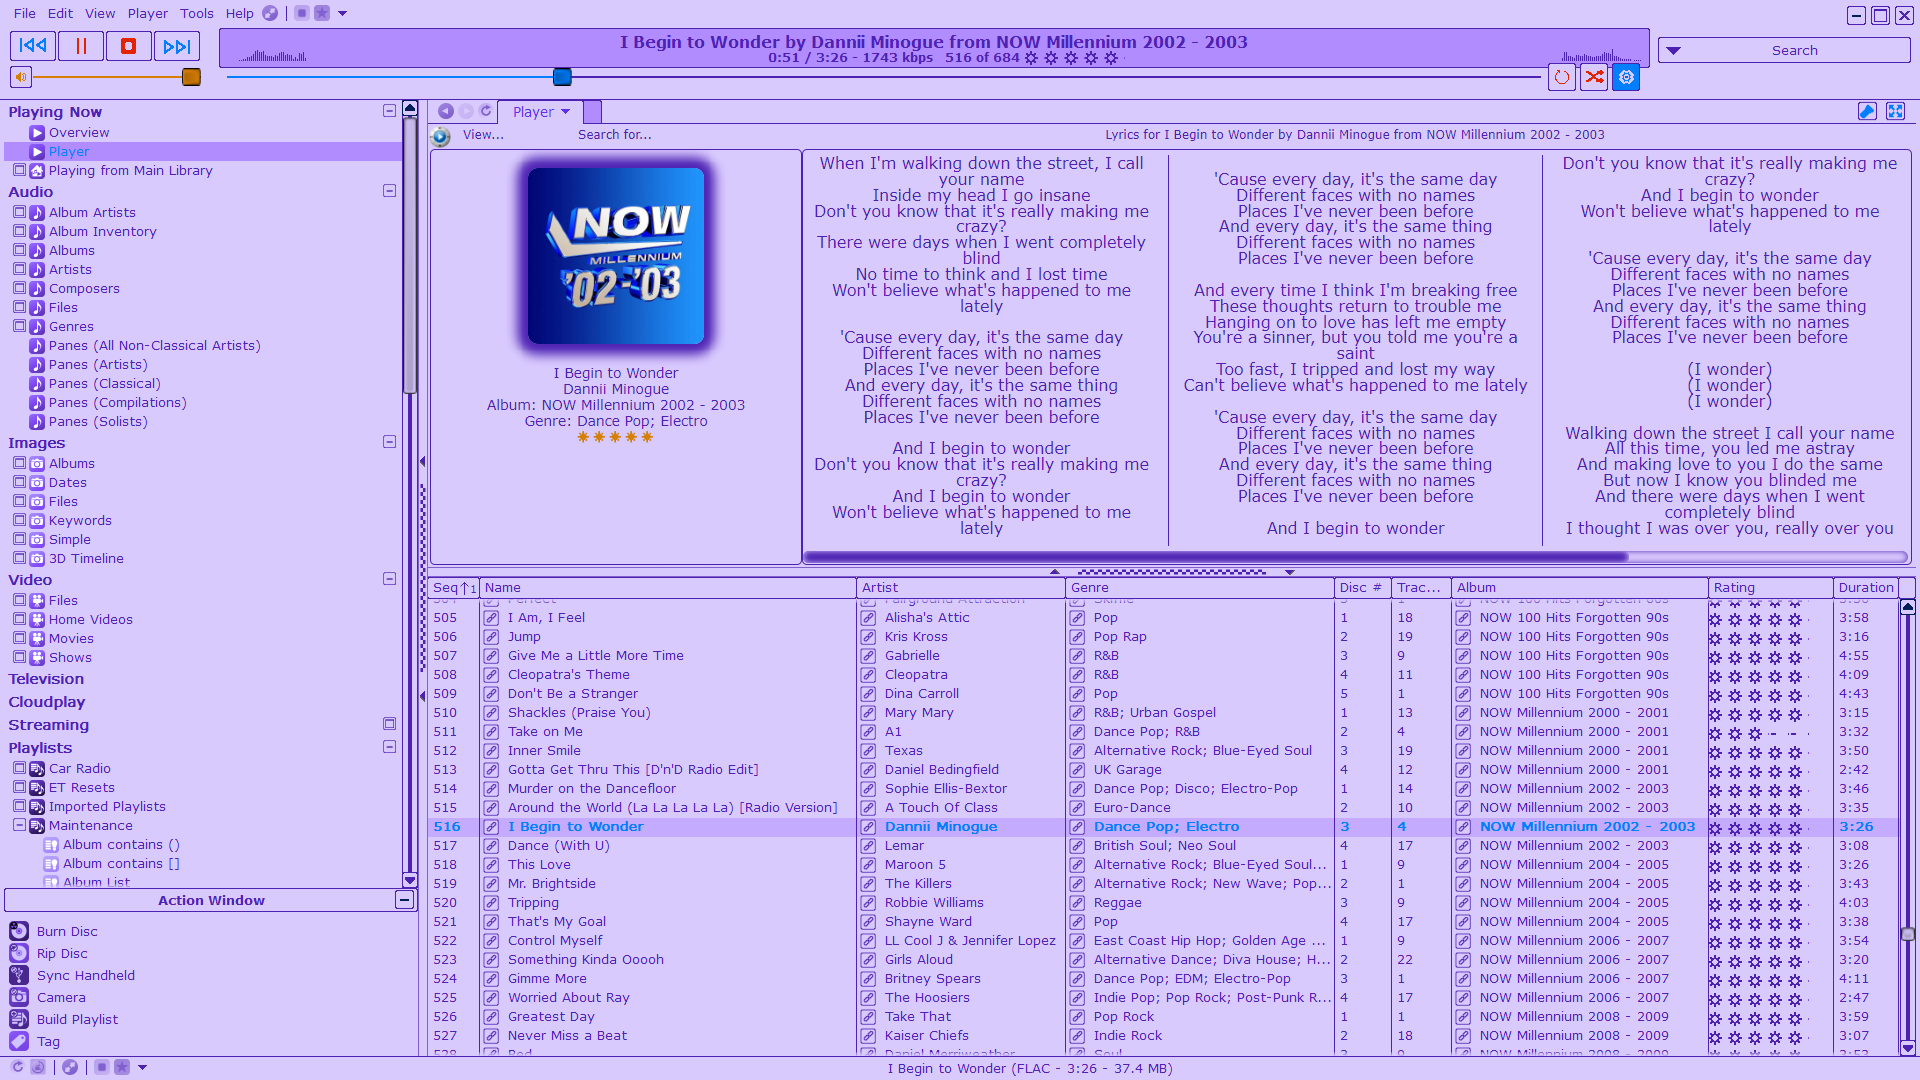Collapse the Playing Now section

tap(389, 111)
